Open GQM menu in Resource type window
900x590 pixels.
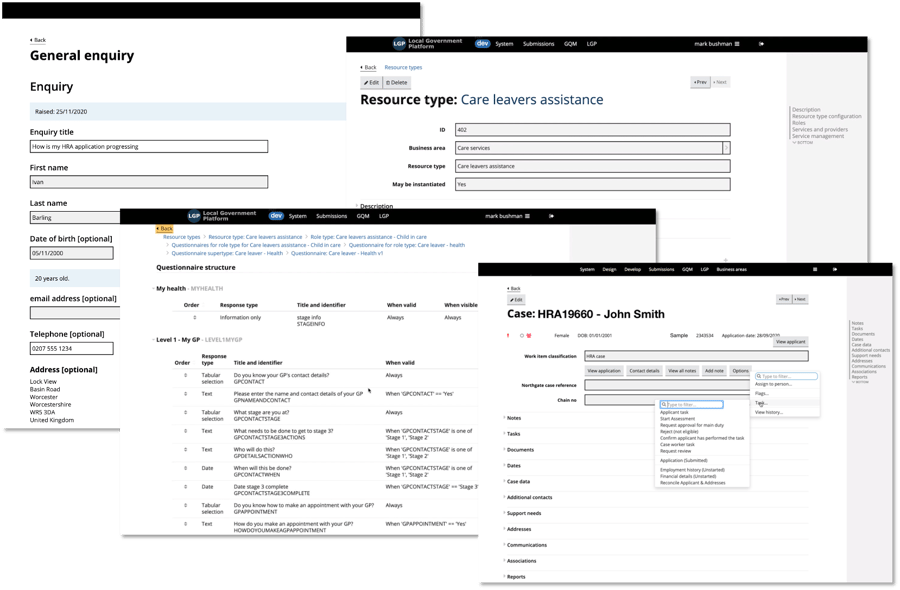(x=570, y=44)
